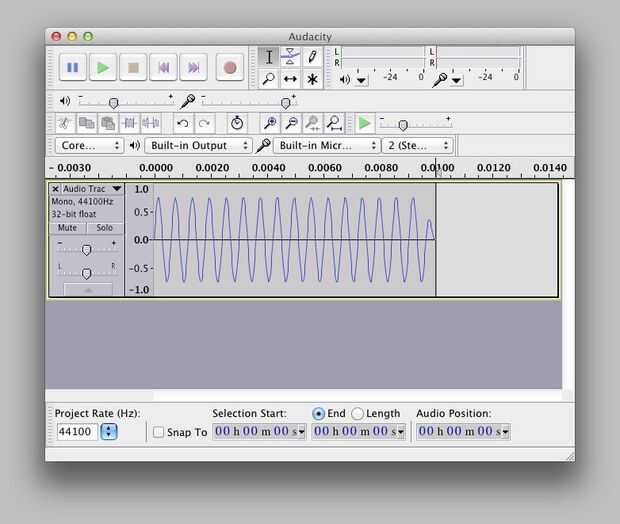Select the Selection (I-beam) tool

point(269,57)
